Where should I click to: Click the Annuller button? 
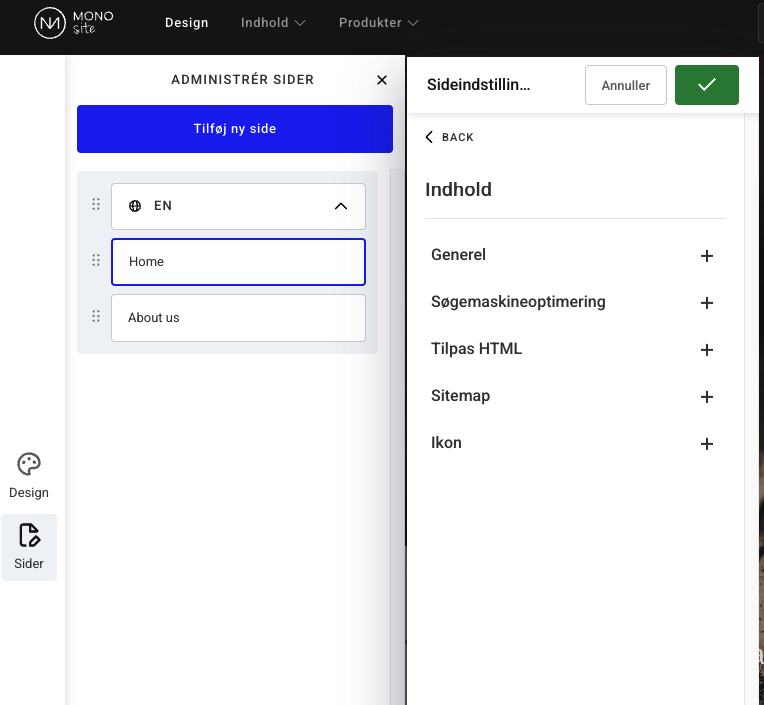point(625,85)
